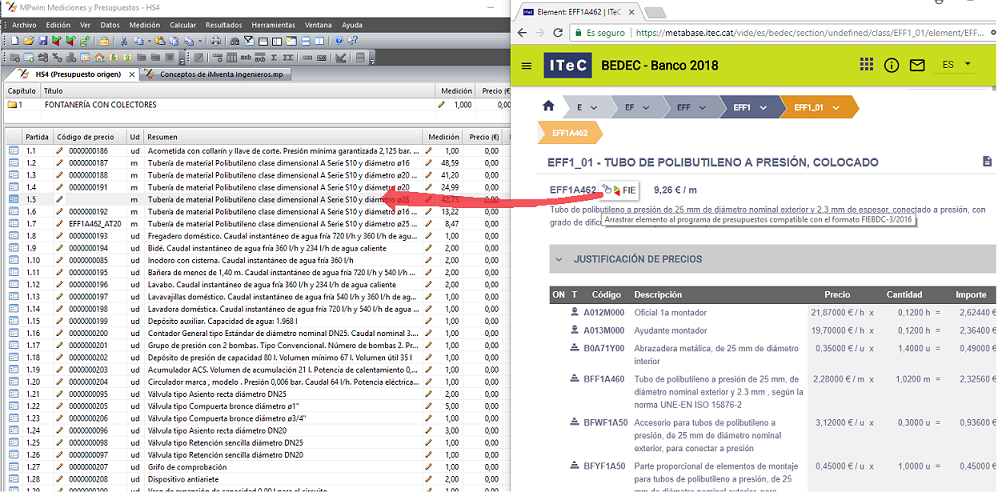Screen dimensions: 998x496
Task: Open the apps grid icon in BEDEC header
Action: [x=866, y=64]
